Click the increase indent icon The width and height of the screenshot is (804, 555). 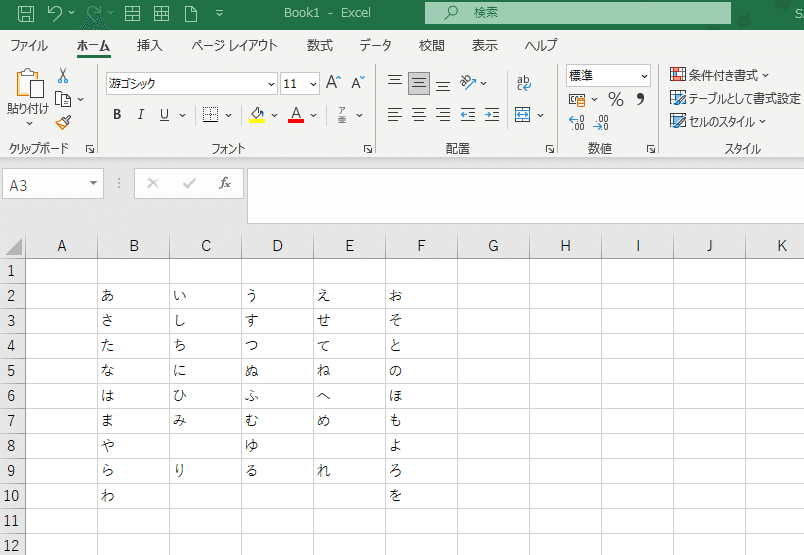[492, 114]
